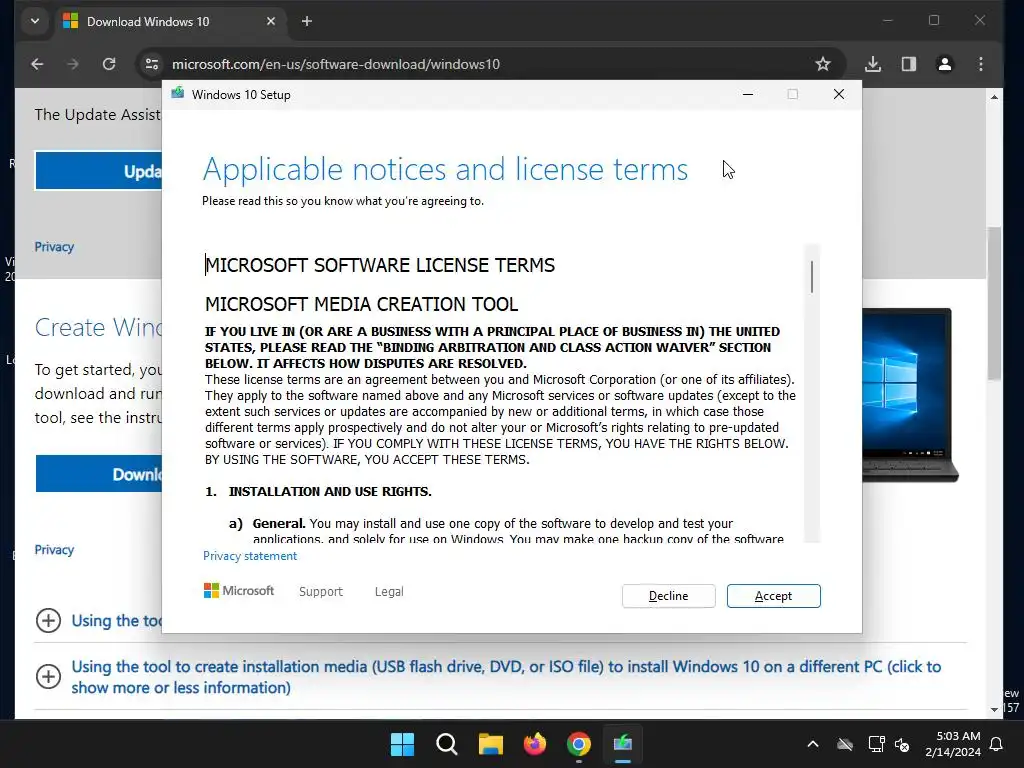The image size is (1024, 768).
Task: Click the Windows 10 laptop image on webpage
Action: click(910, 396)
